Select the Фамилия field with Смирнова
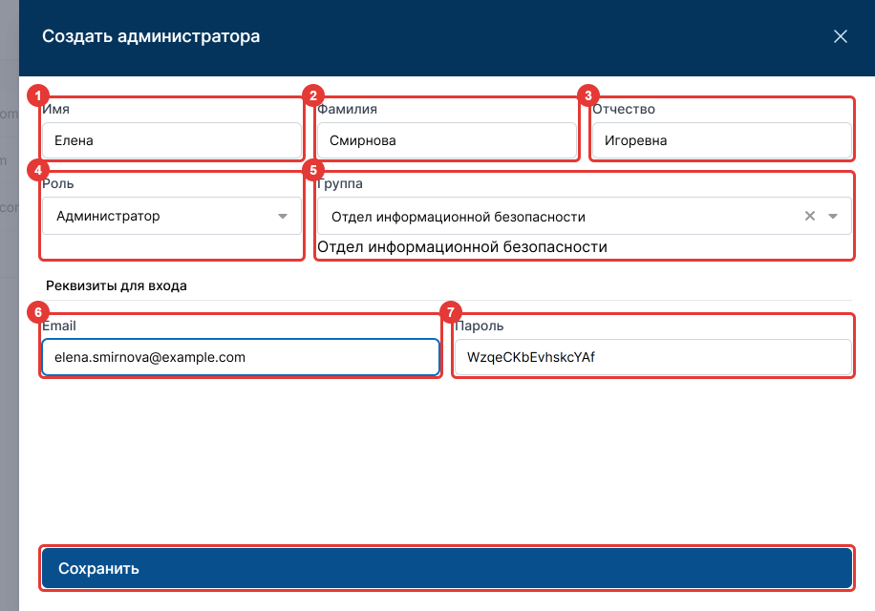This screenshot has height=611, width=875. (x=446, y=140)
